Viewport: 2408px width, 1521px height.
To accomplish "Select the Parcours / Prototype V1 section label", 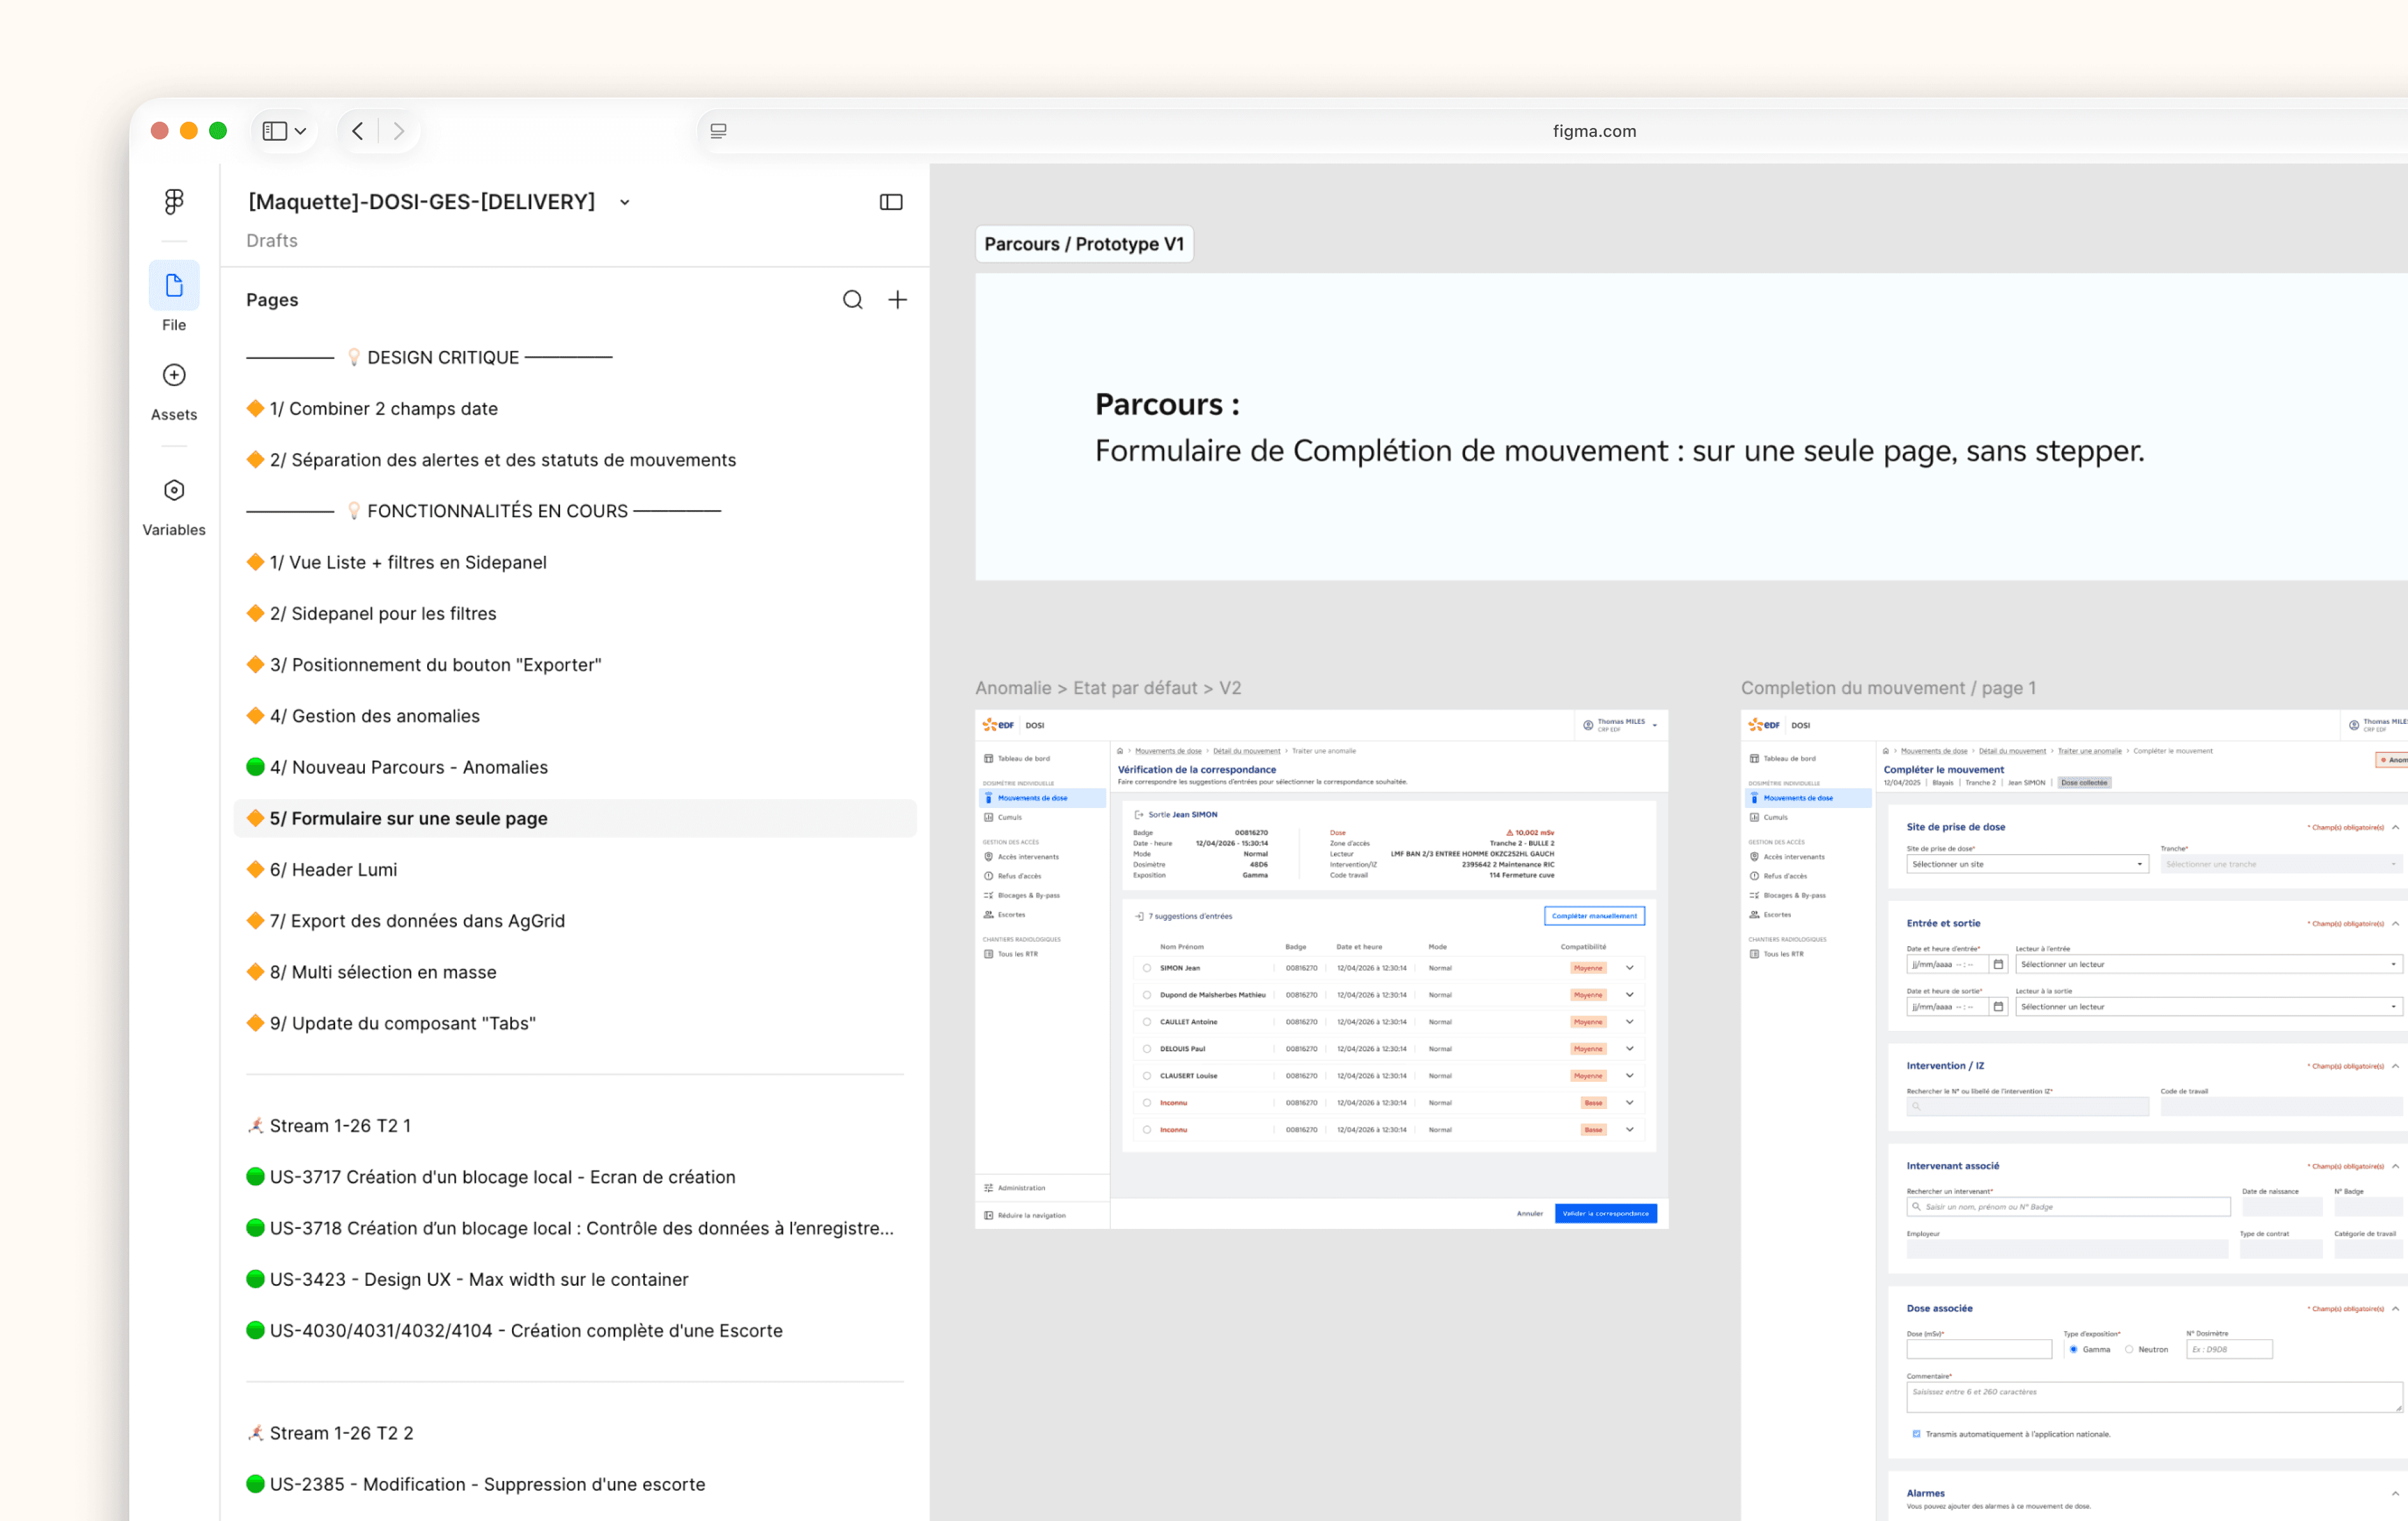I will (1084, 244).
